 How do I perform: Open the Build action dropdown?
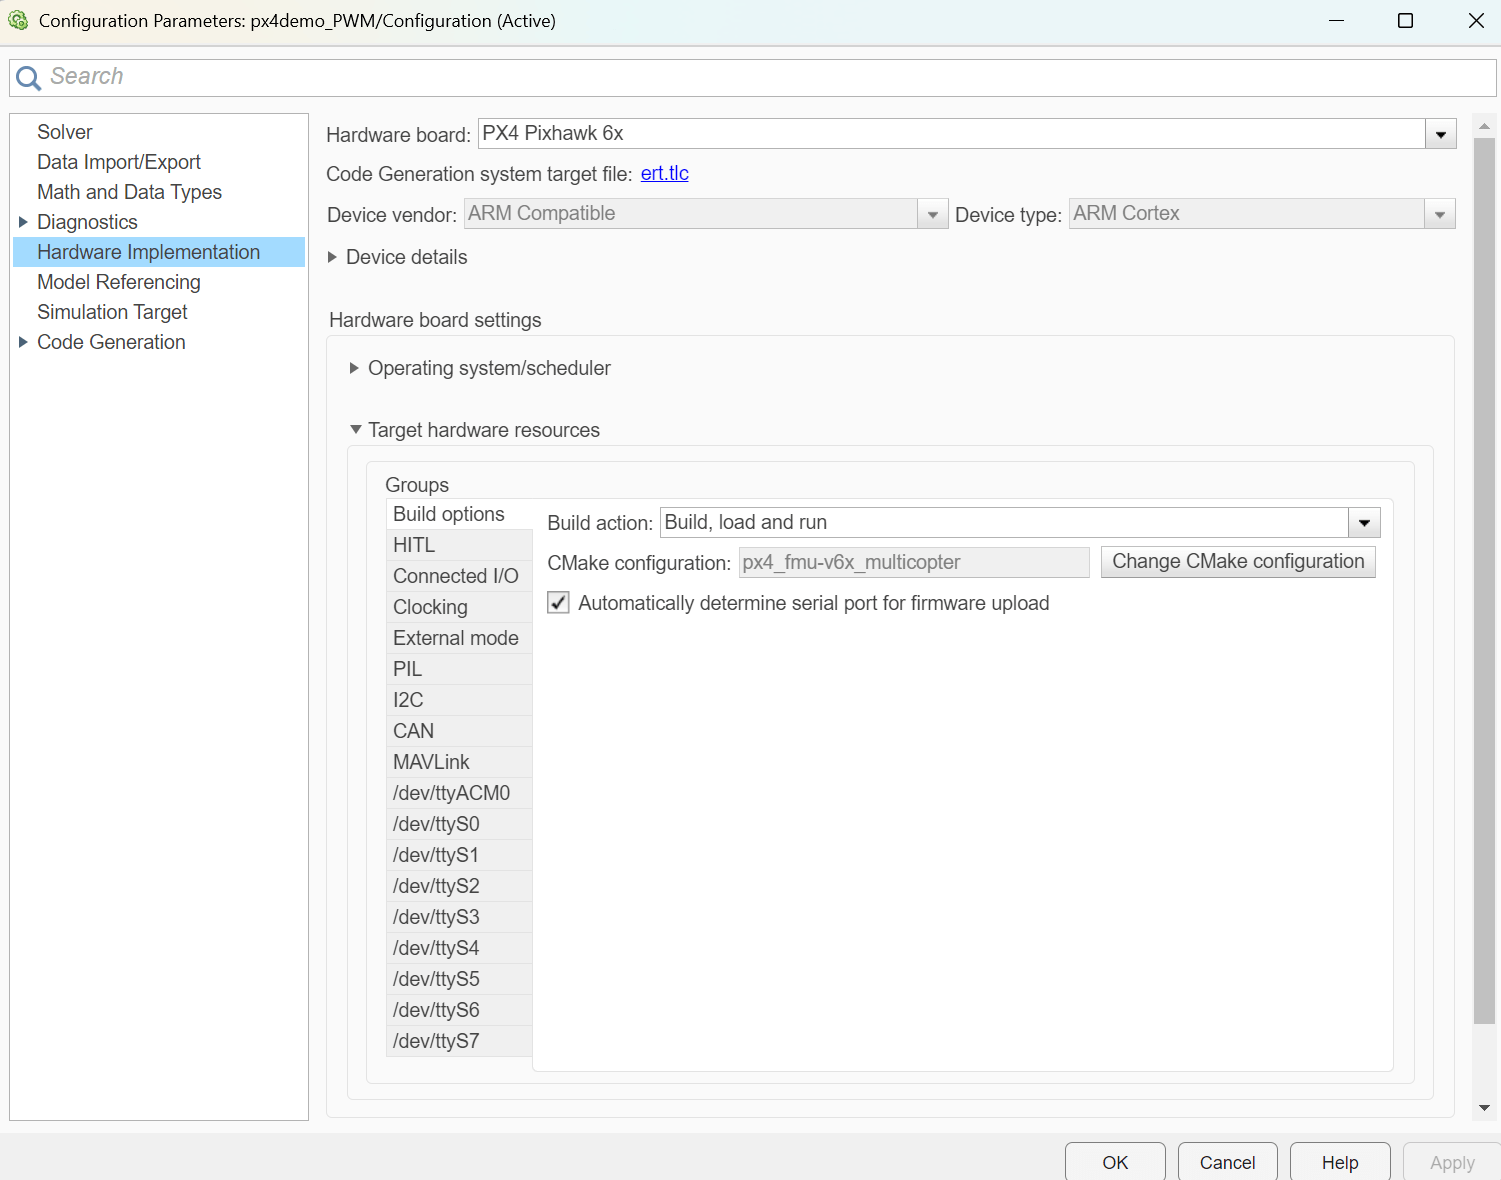pyautogui.click(x=1363, y=522)
